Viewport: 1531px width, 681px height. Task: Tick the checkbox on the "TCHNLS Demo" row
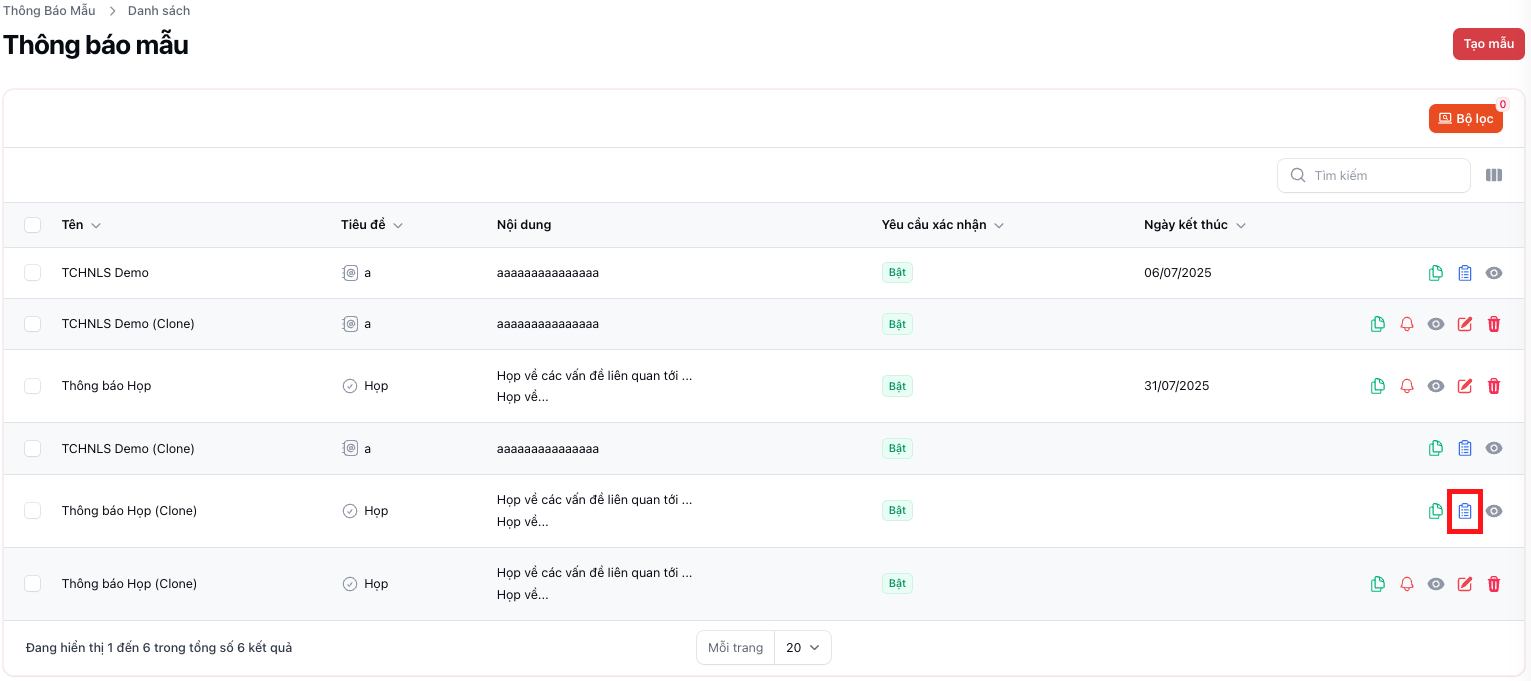(x=32, y=272)
